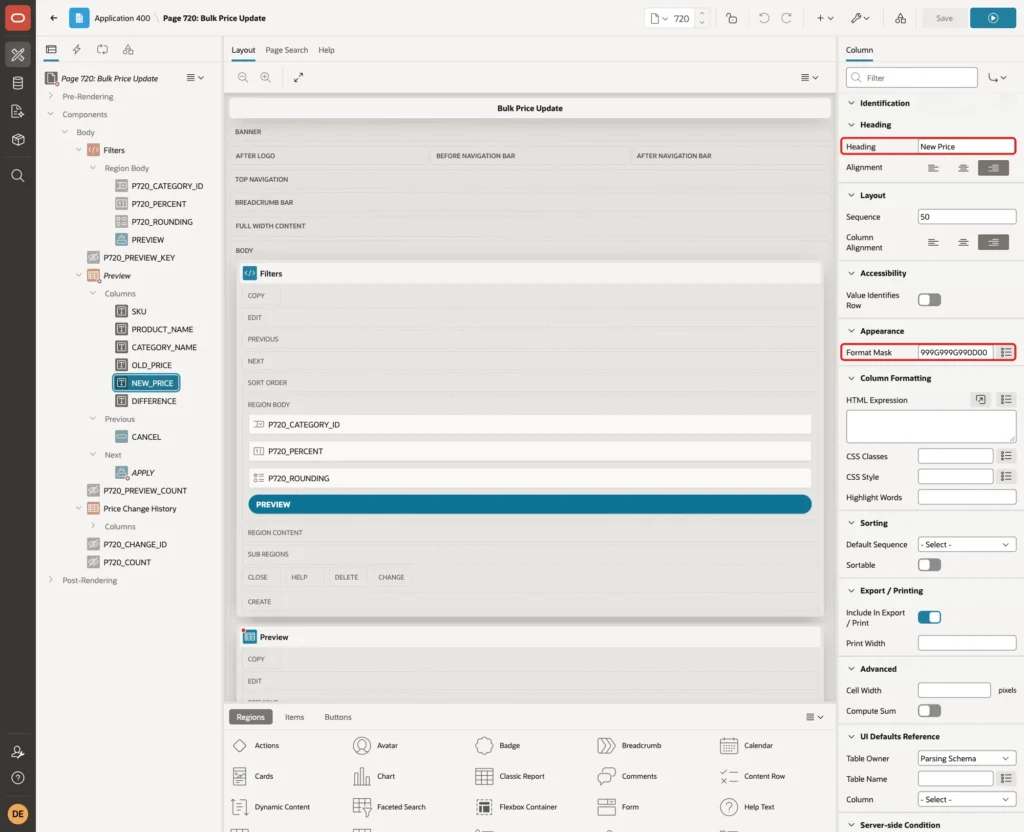
Task: Open the Default Sequence dropdown
Action: (967, 545)
